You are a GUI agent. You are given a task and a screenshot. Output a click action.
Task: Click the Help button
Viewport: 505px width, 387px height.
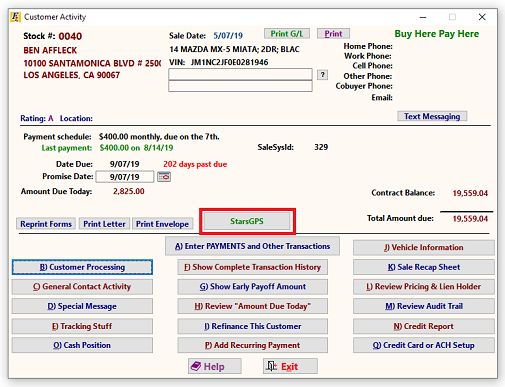pyautogui.click(x=215, y=366)
